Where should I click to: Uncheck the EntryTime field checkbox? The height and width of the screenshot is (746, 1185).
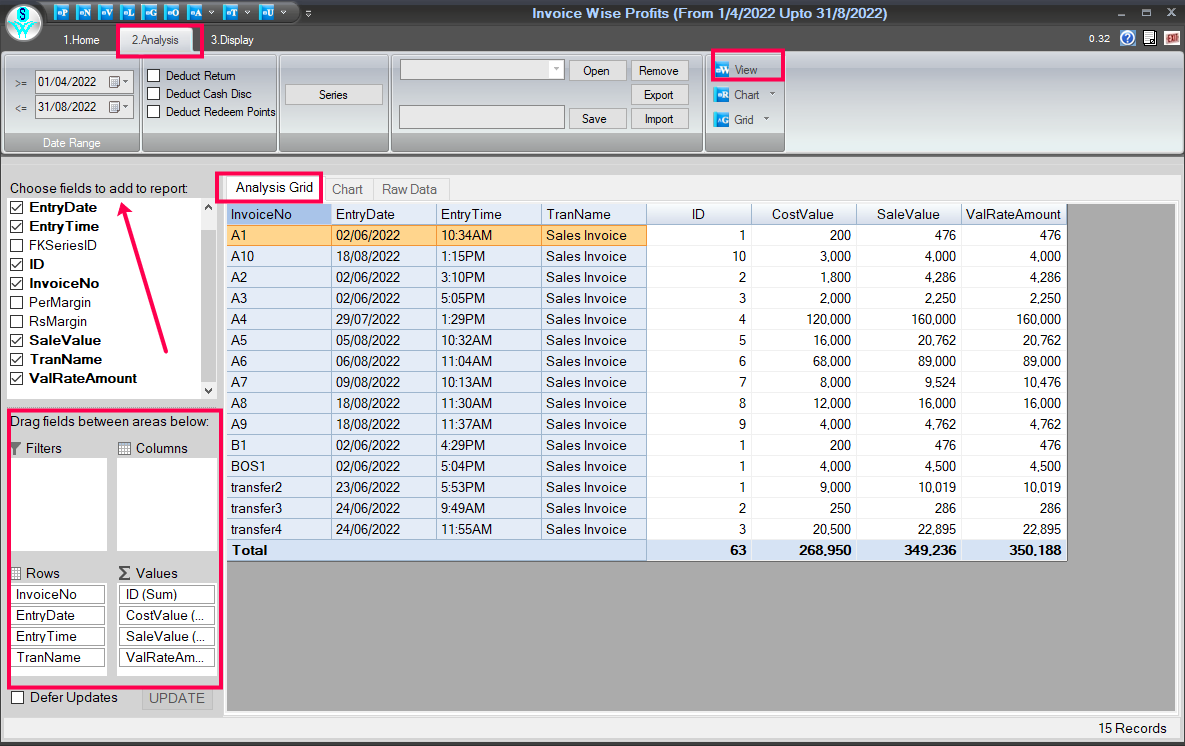tap(17, 226)
